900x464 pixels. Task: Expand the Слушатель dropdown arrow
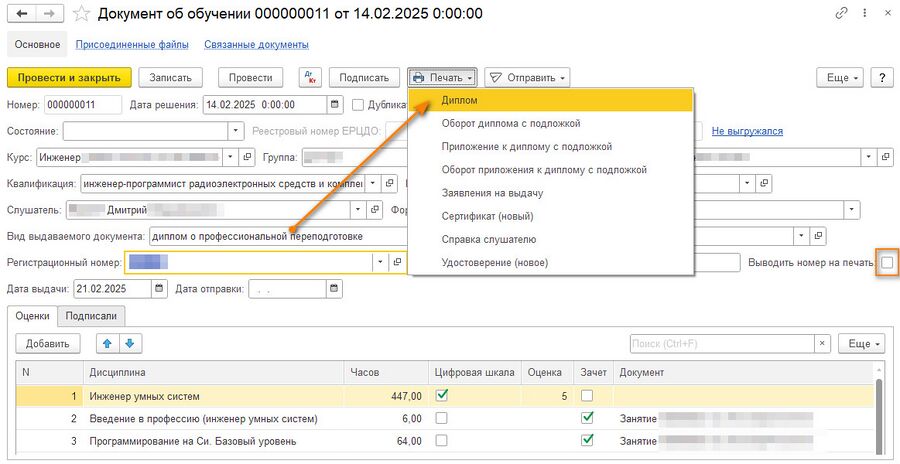tap(359, 210)
